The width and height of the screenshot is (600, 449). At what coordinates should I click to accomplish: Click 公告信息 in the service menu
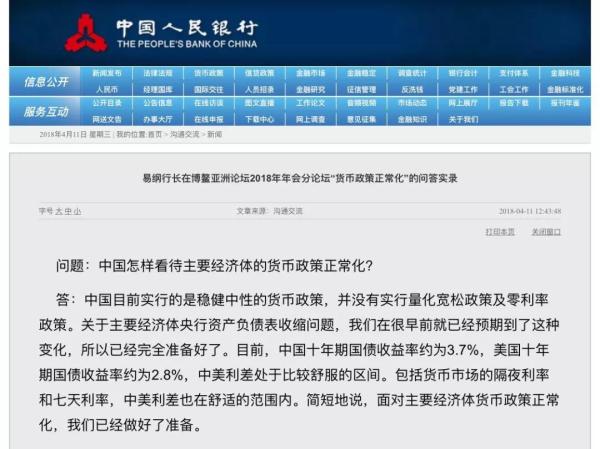pos(158,103)
